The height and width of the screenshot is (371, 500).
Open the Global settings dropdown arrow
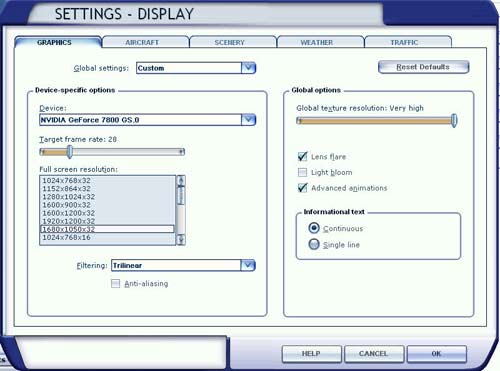248,68
